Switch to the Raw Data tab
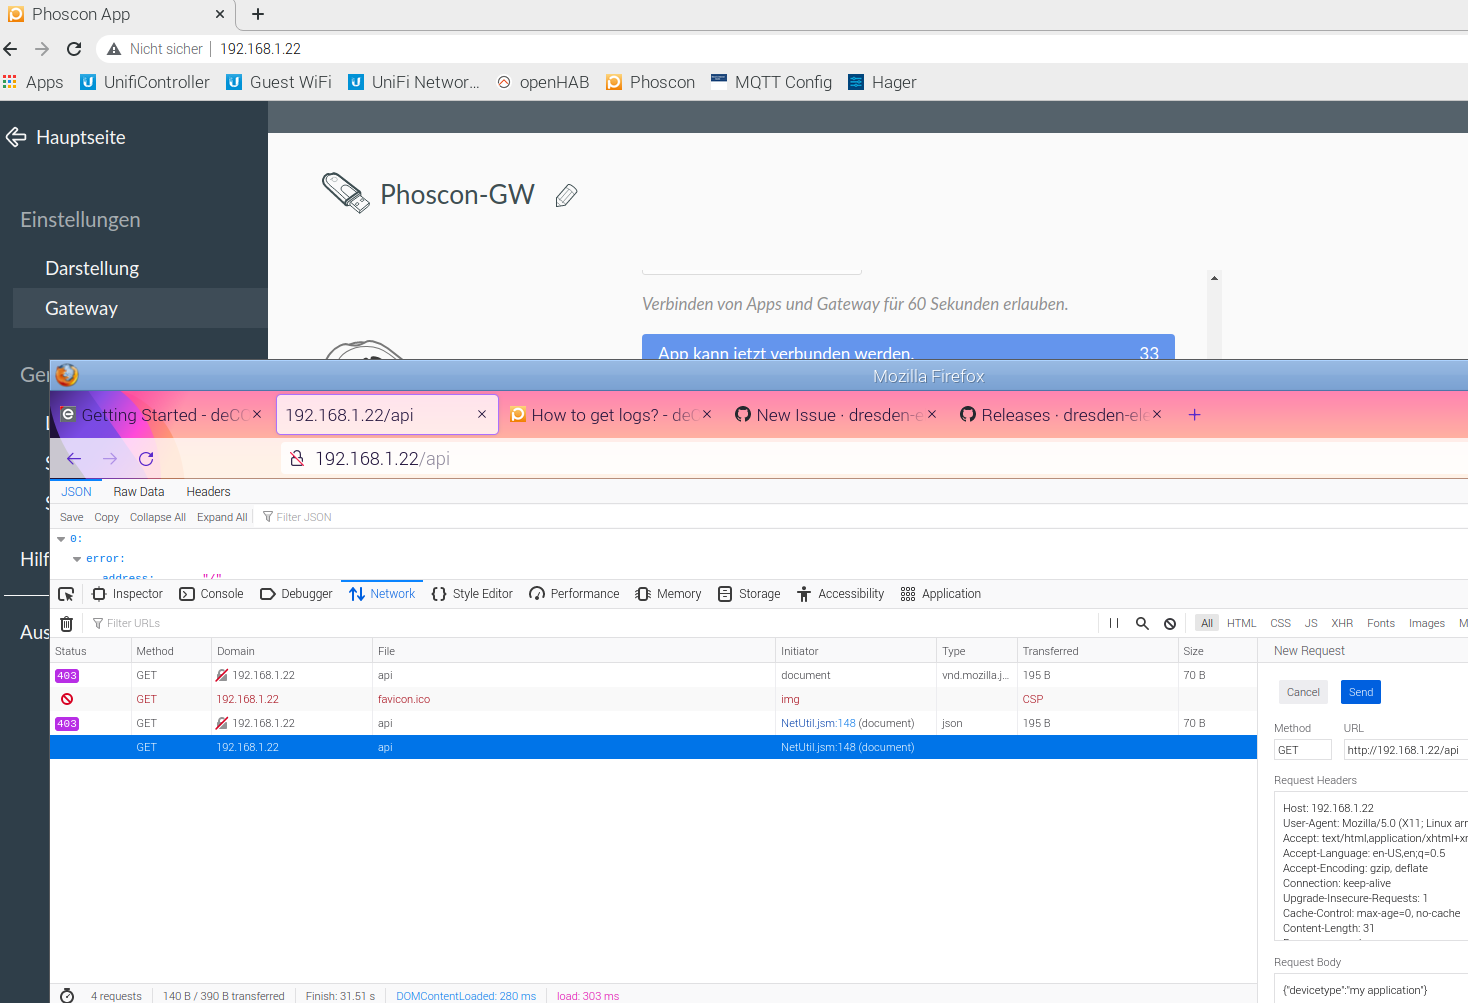Viewport: 1468px width, 1003px height. [x=138, y=491]
